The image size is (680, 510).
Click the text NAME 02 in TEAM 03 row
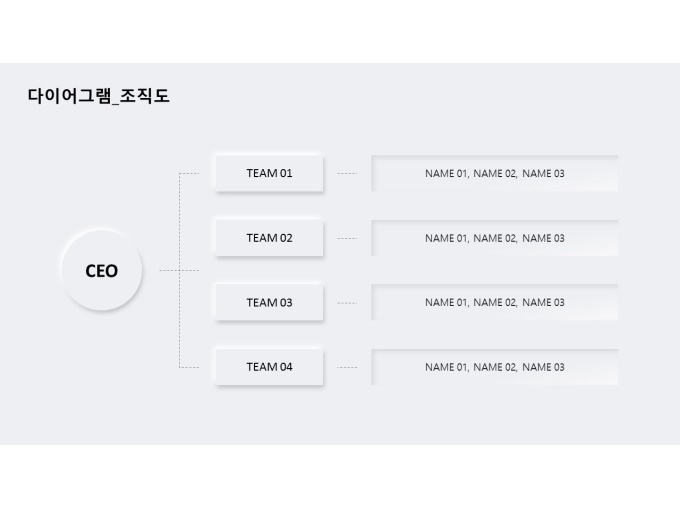[x=494, y=303]
